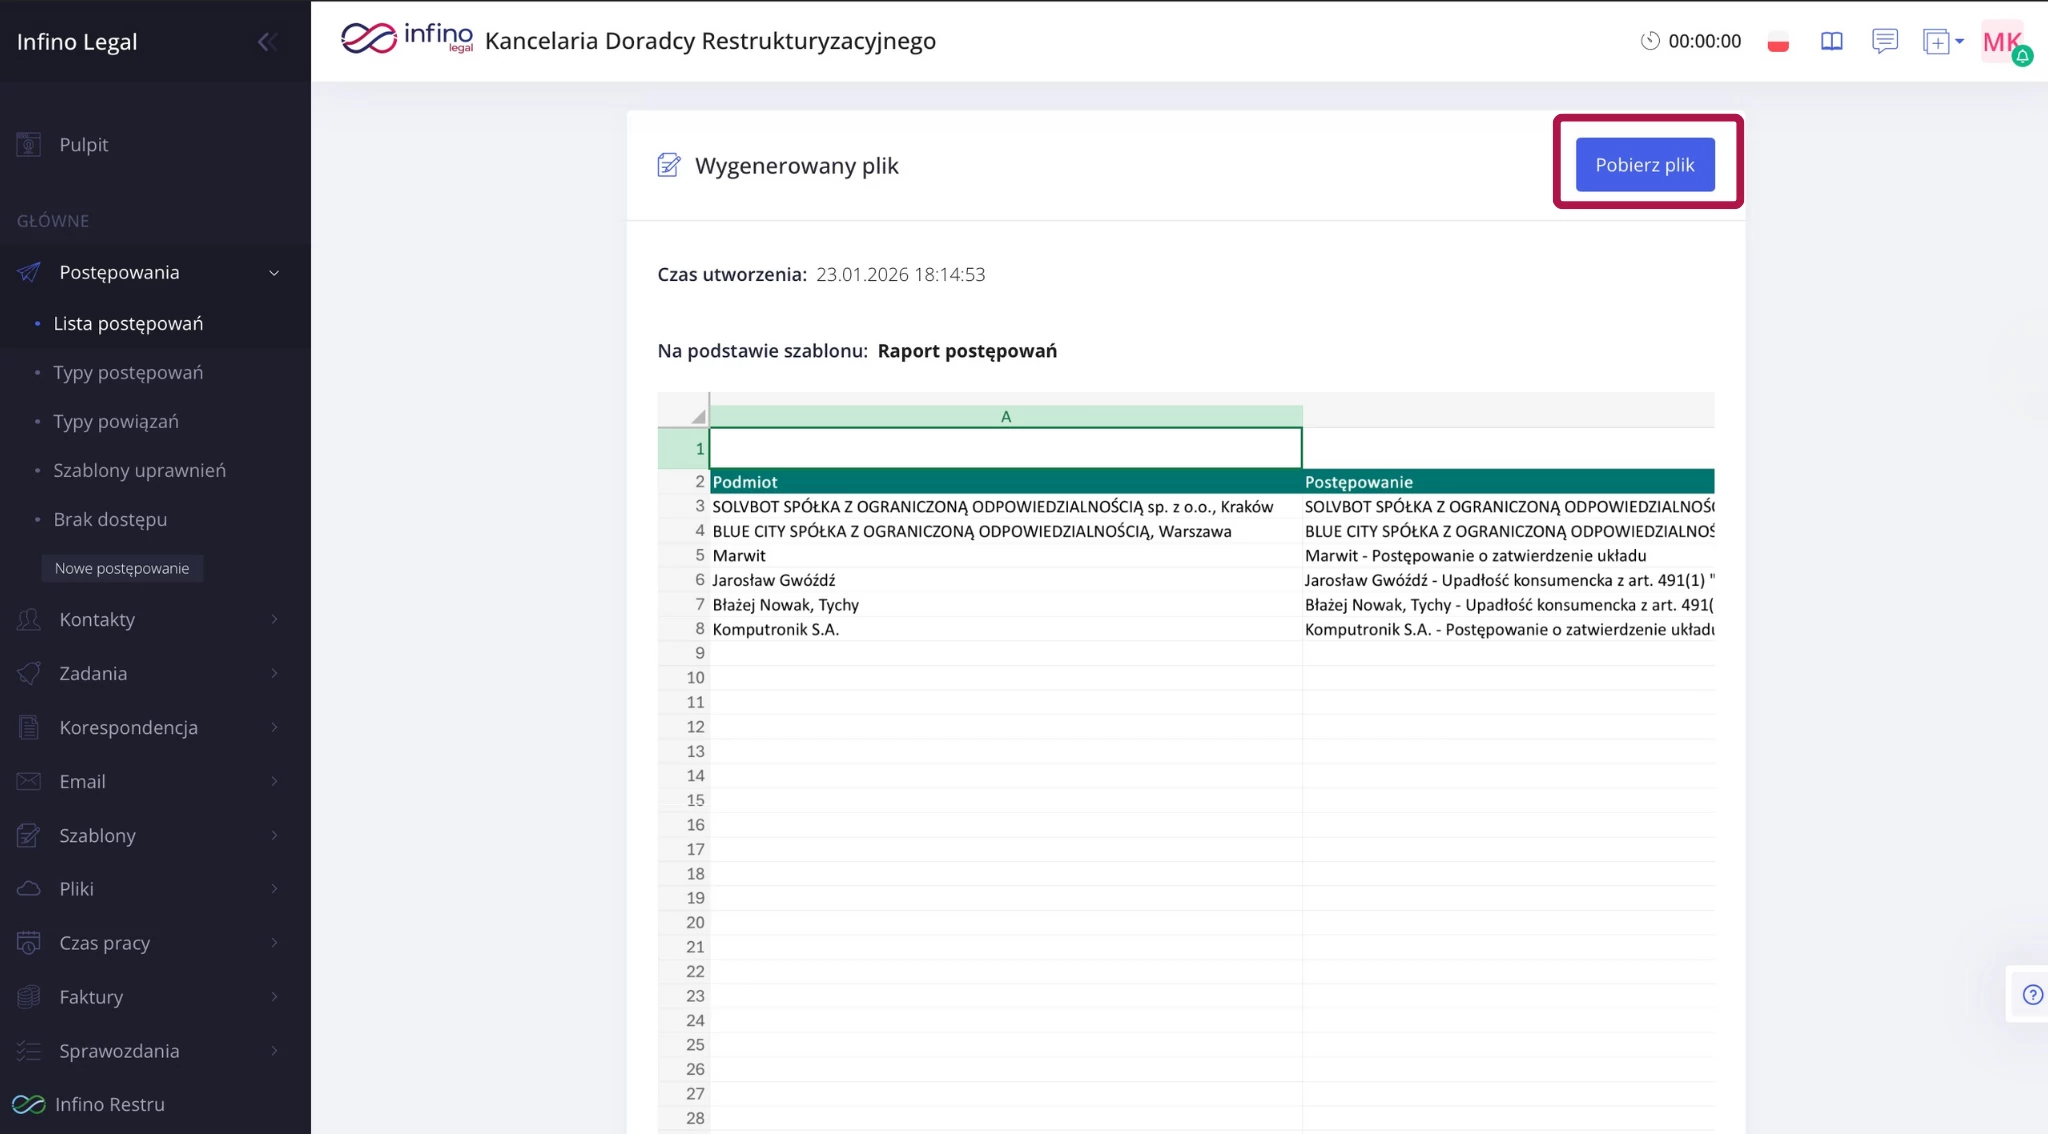
Task: Expand the Kontakty menu section
Action: pos(274,620)
